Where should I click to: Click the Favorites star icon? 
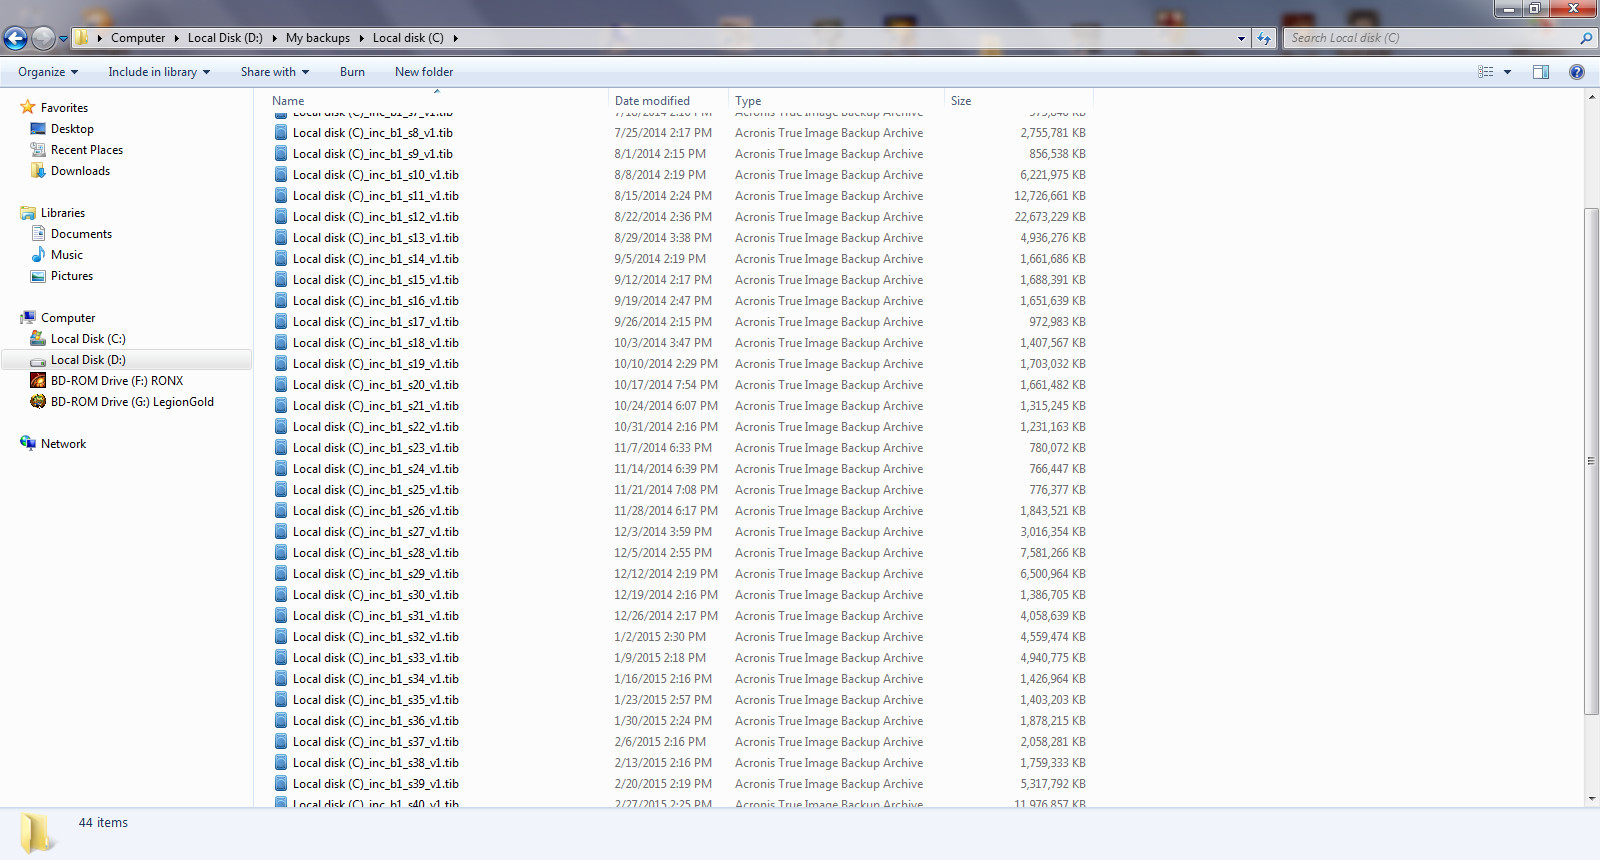[28, 107]
